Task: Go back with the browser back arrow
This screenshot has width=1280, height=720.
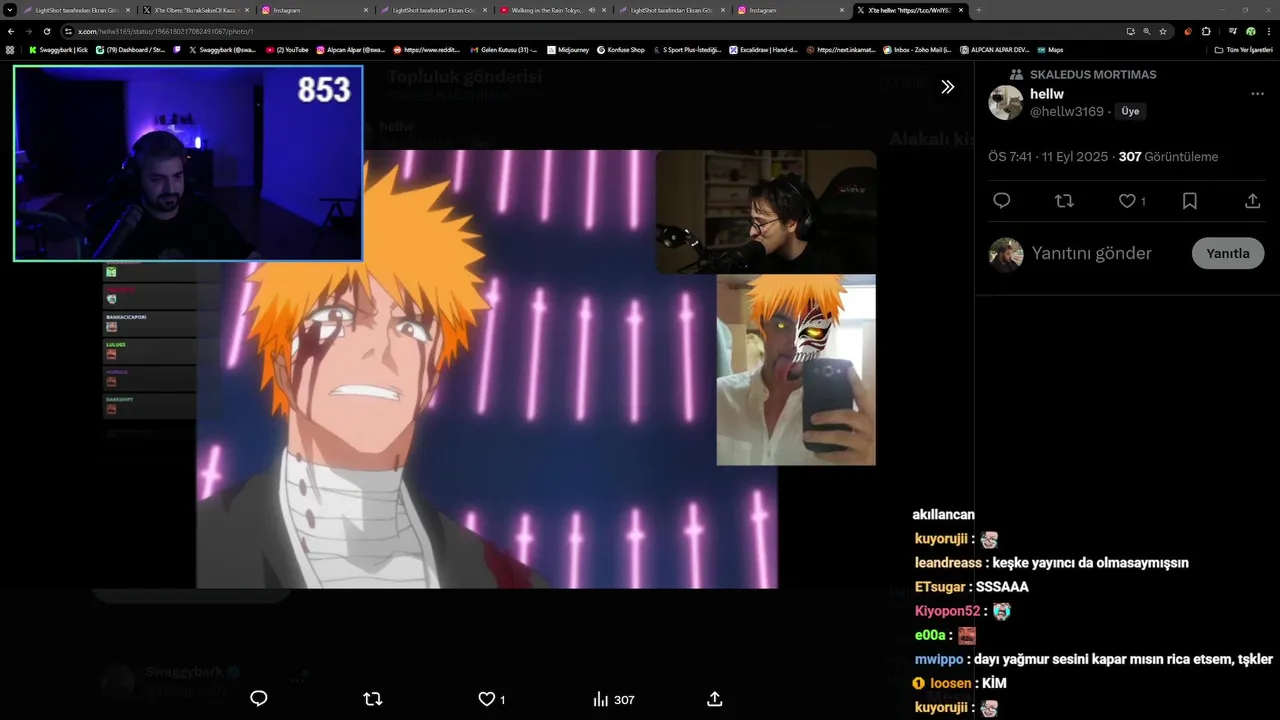Action: click(x=11, y=31)
